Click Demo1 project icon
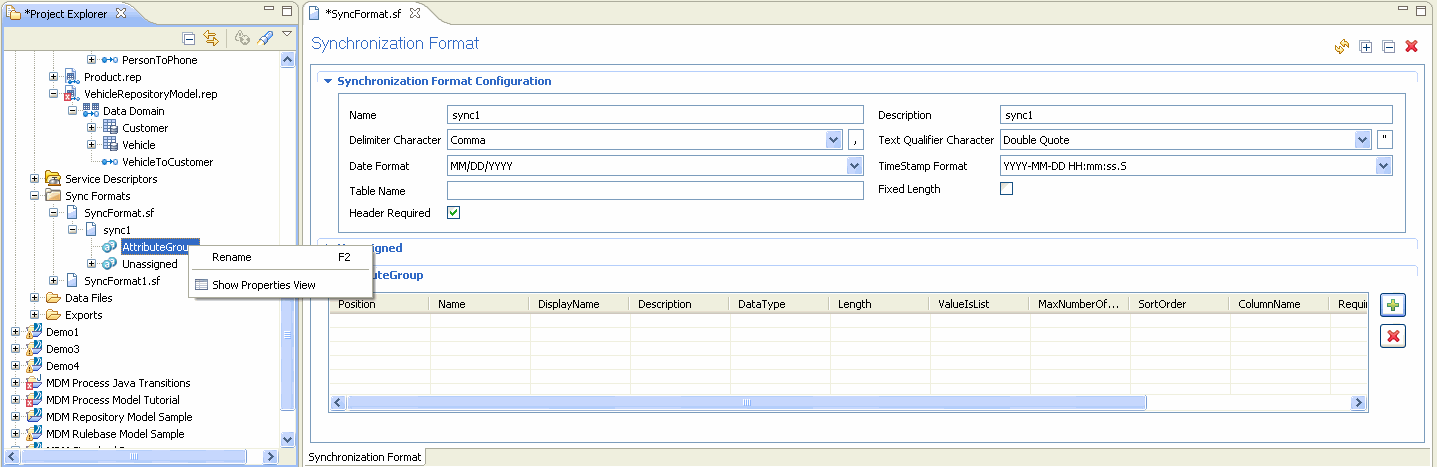 click(x=34, y=332)
